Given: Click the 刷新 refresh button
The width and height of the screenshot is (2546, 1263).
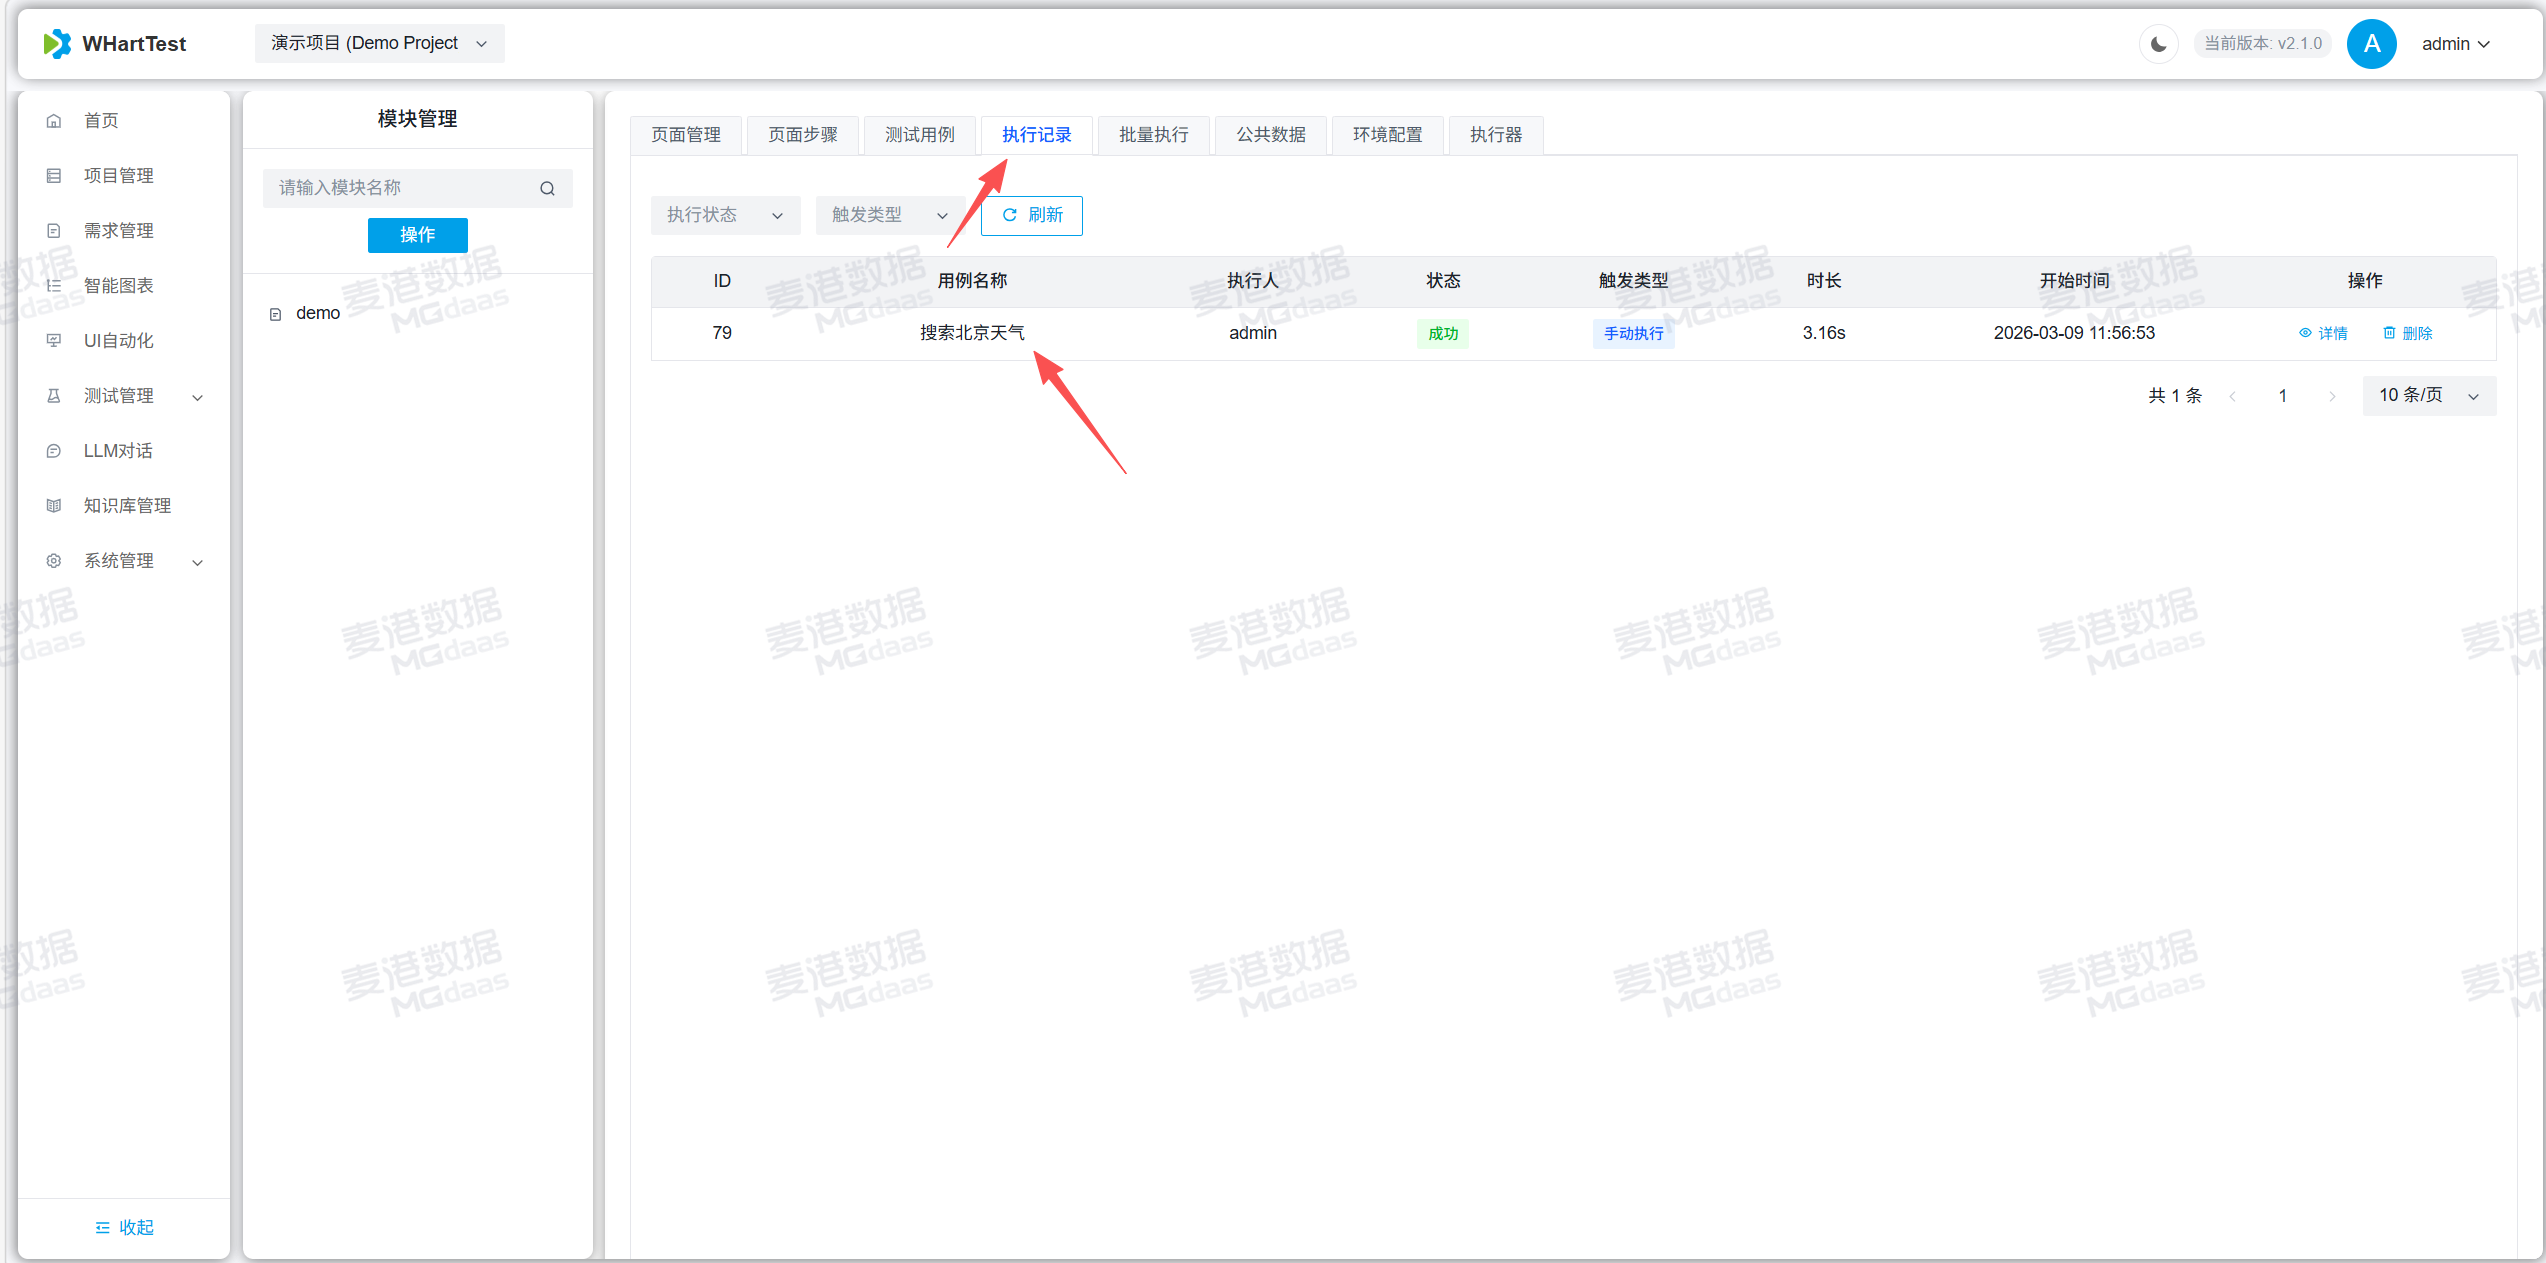Looking at the screenshot, I should click(1031, 215).
